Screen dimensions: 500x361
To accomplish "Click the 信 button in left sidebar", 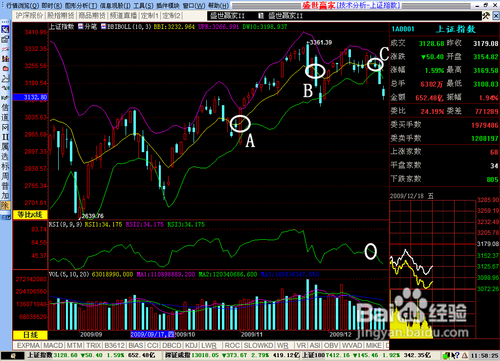I will [5, 108].
